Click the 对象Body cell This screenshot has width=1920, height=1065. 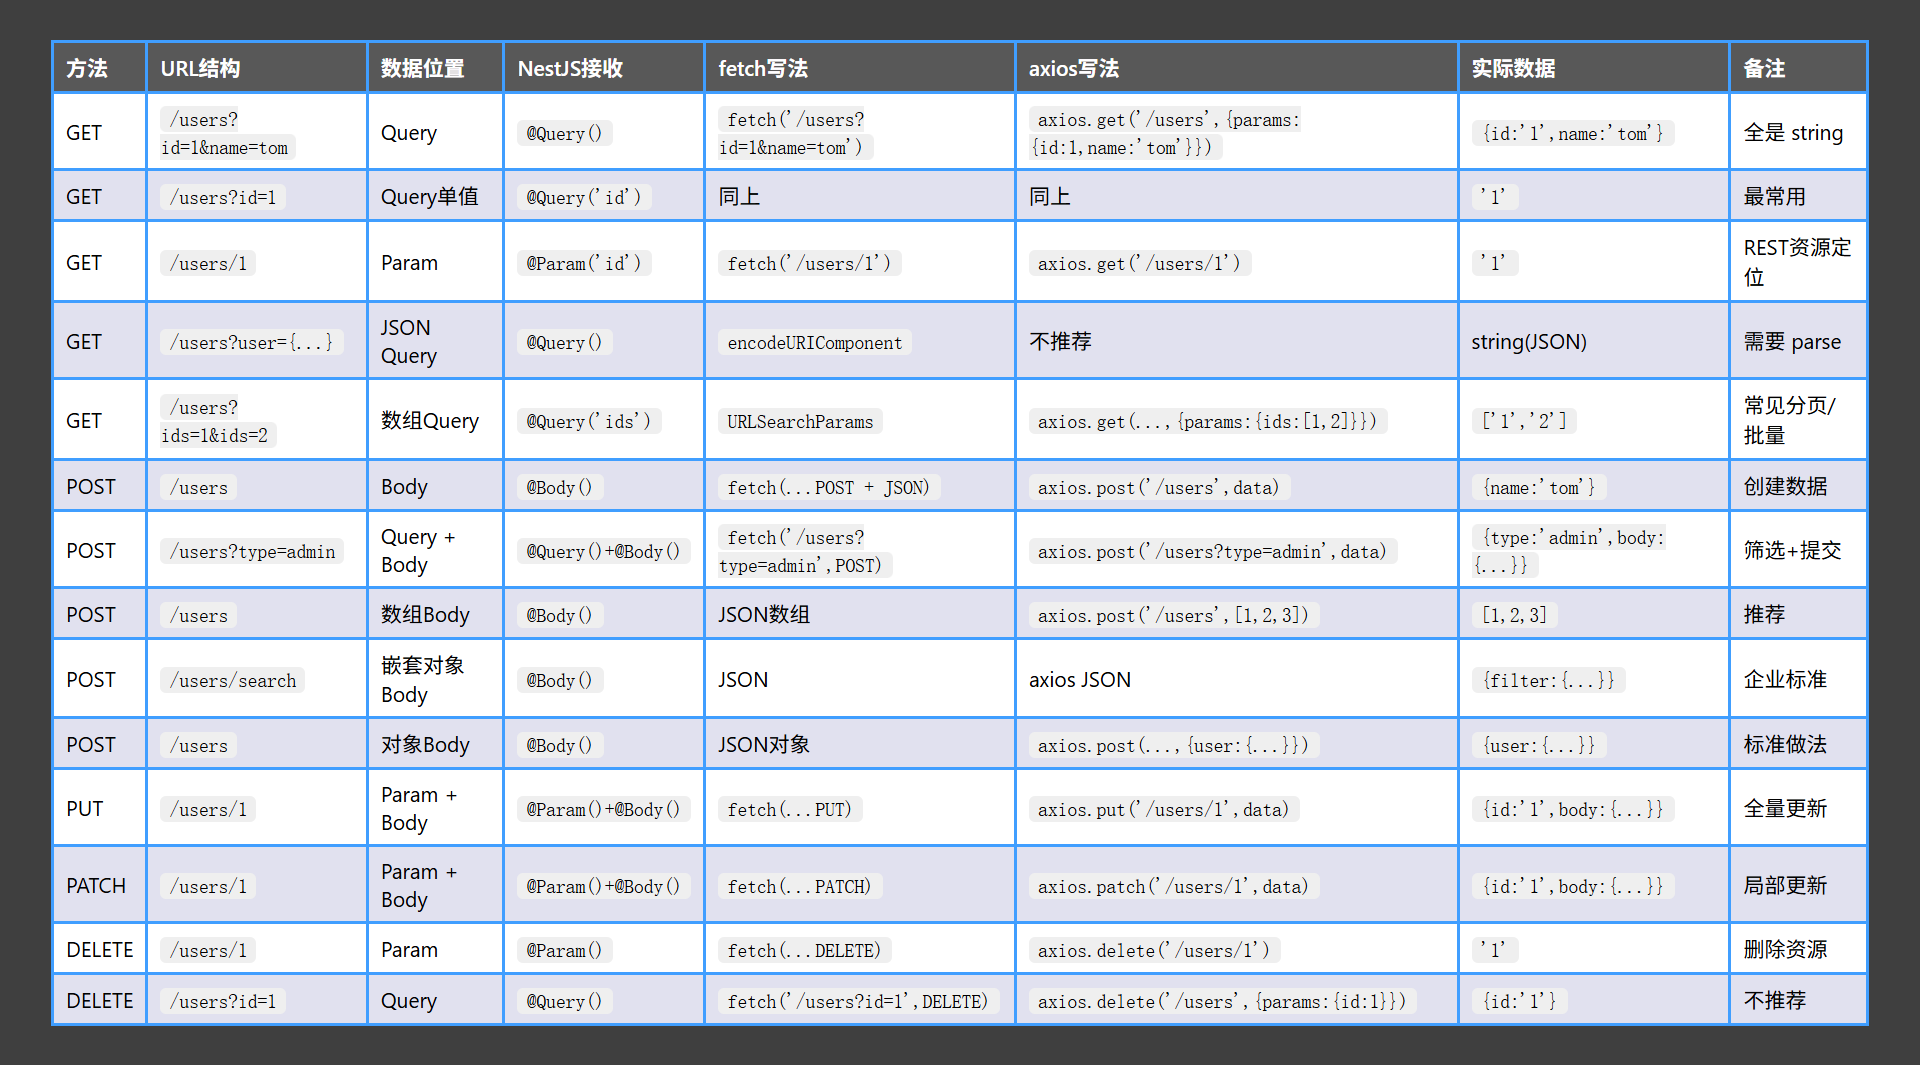coord(435,745)
